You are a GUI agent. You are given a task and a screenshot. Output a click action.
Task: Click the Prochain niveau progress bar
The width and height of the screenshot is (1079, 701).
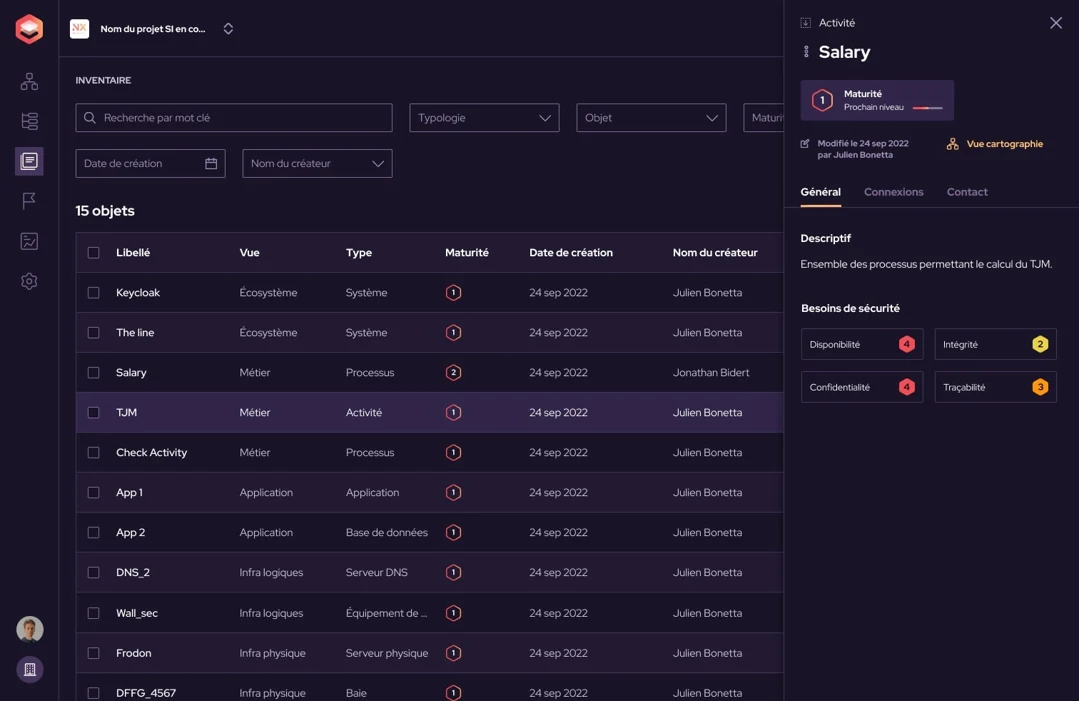pyautogui.click(x=928, y=108)
